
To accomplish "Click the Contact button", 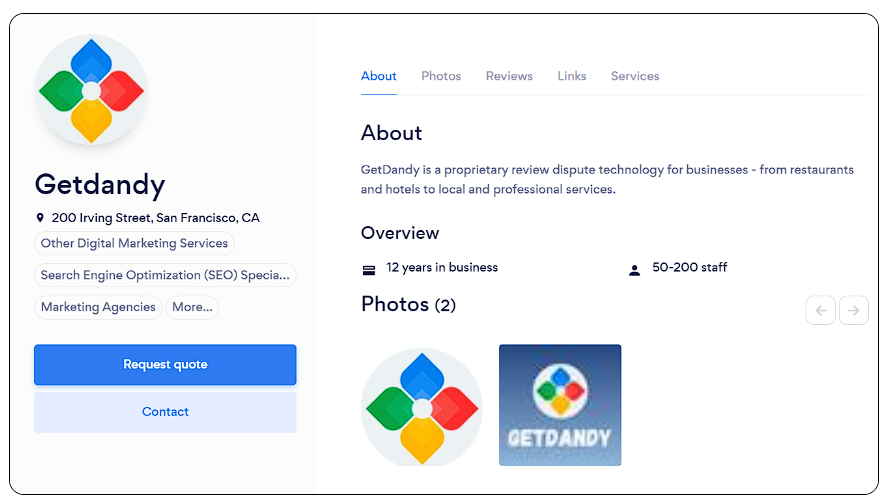I will click(x=165, y=412).
